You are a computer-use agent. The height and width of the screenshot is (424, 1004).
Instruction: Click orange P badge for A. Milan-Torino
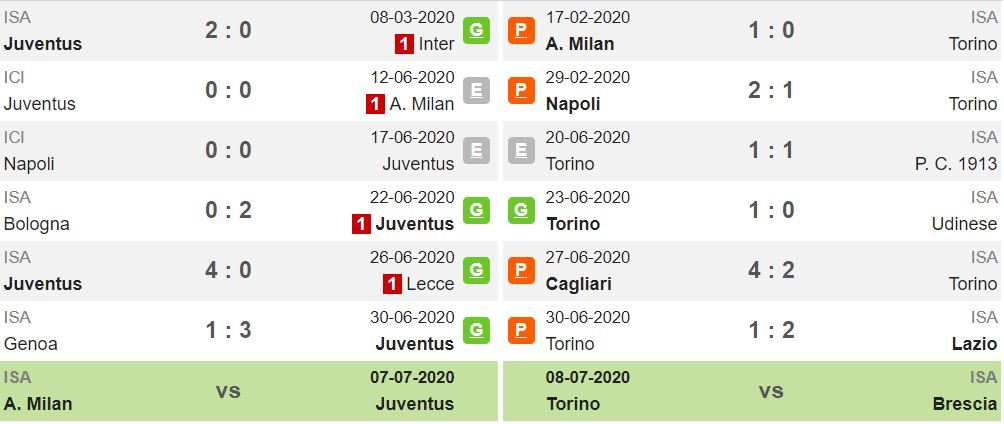point(521,31)
